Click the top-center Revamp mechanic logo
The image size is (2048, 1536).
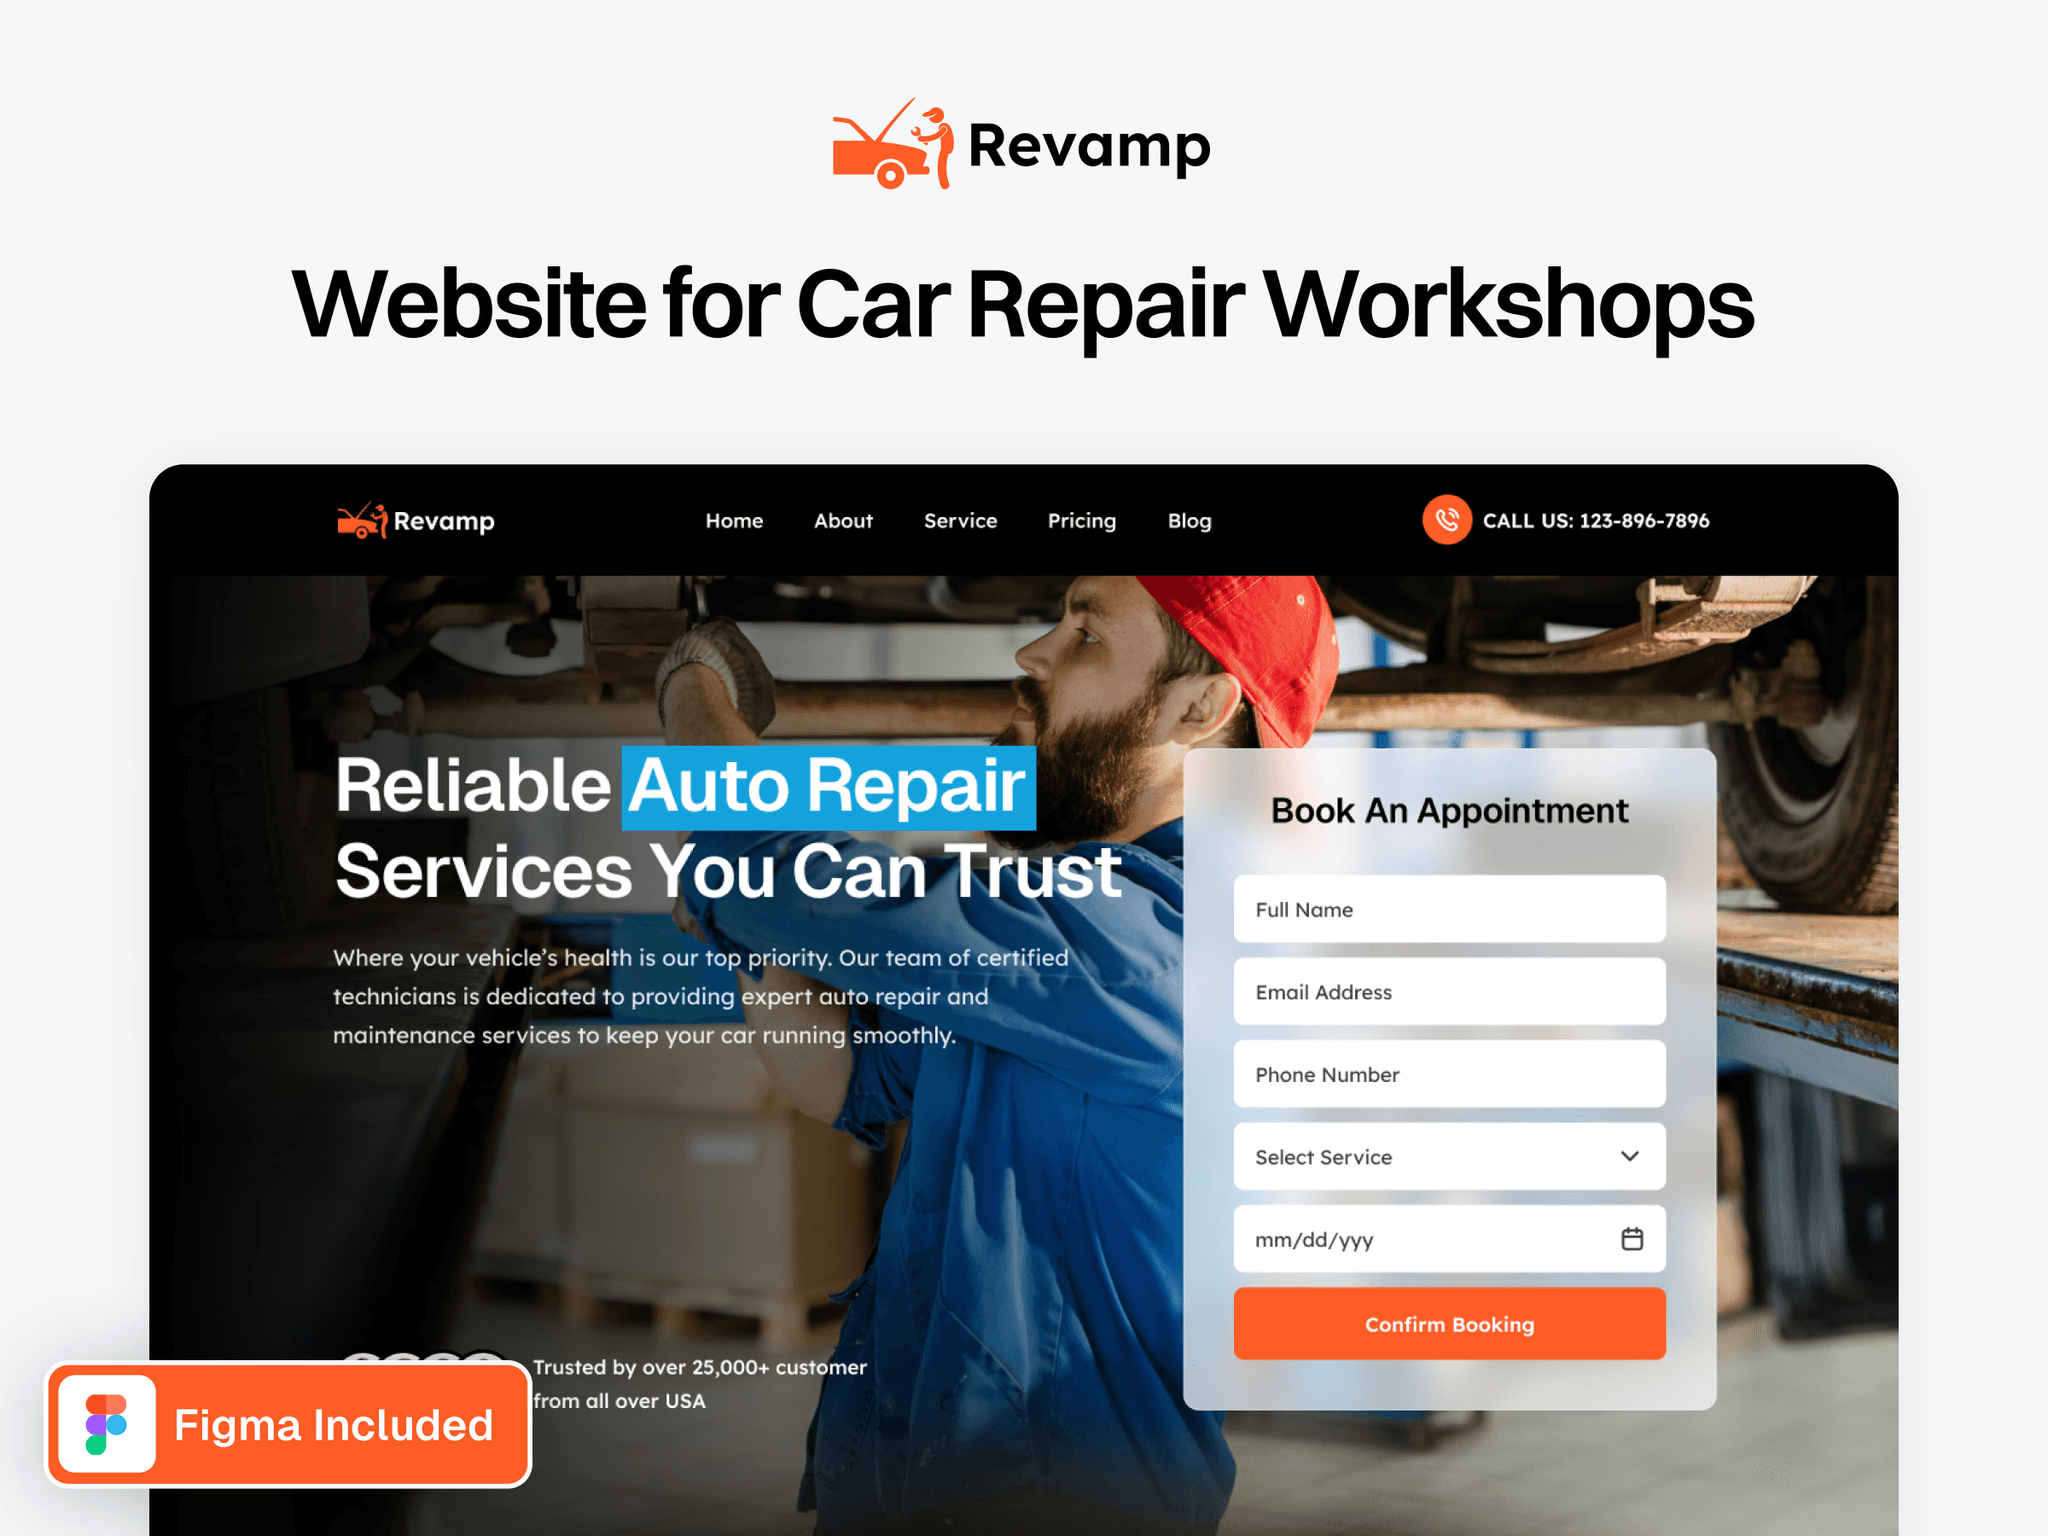pyautogui.click(x=1024, y=145)
